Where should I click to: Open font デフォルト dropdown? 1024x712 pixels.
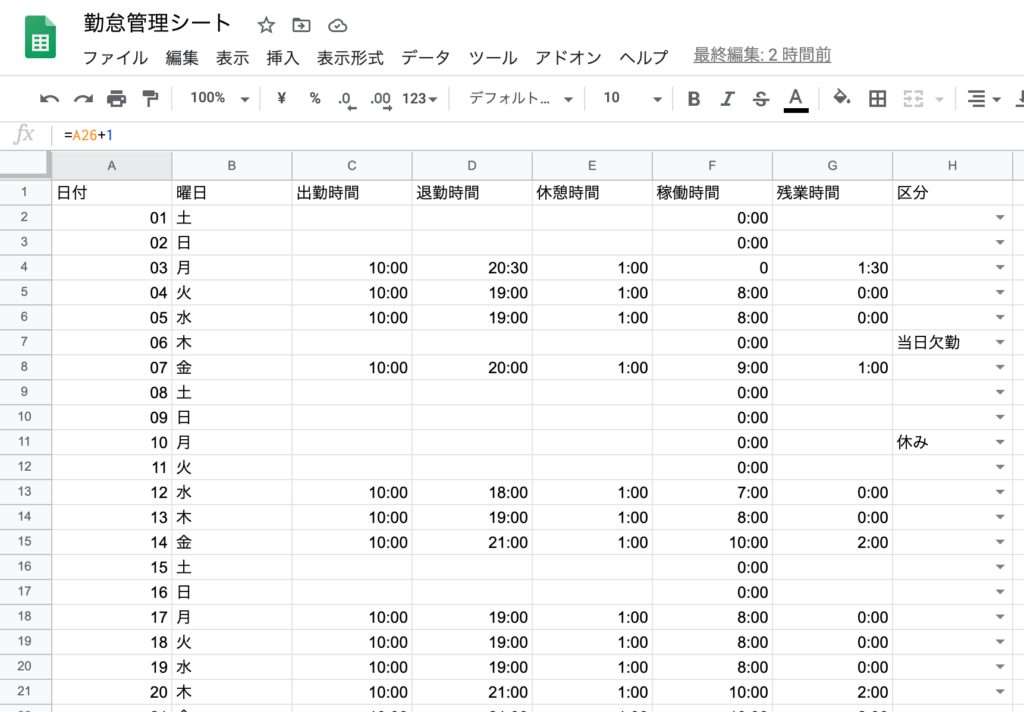[x=520, y=99]
